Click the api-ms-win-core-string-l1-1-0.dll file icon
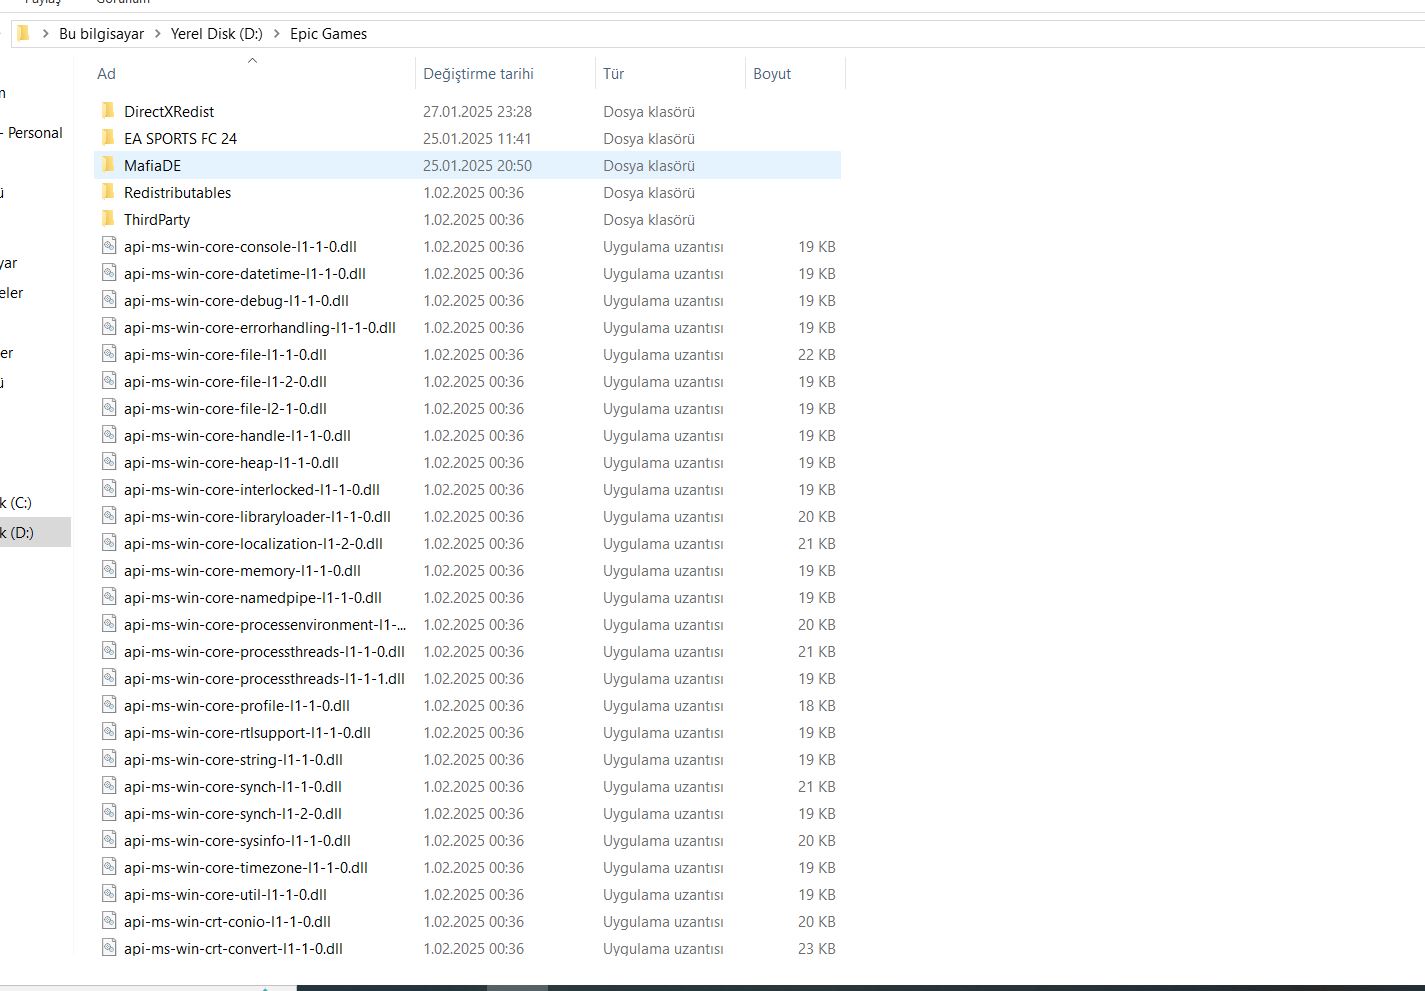The height and width of the screenshot is (991, 1425). click(108, 759)
